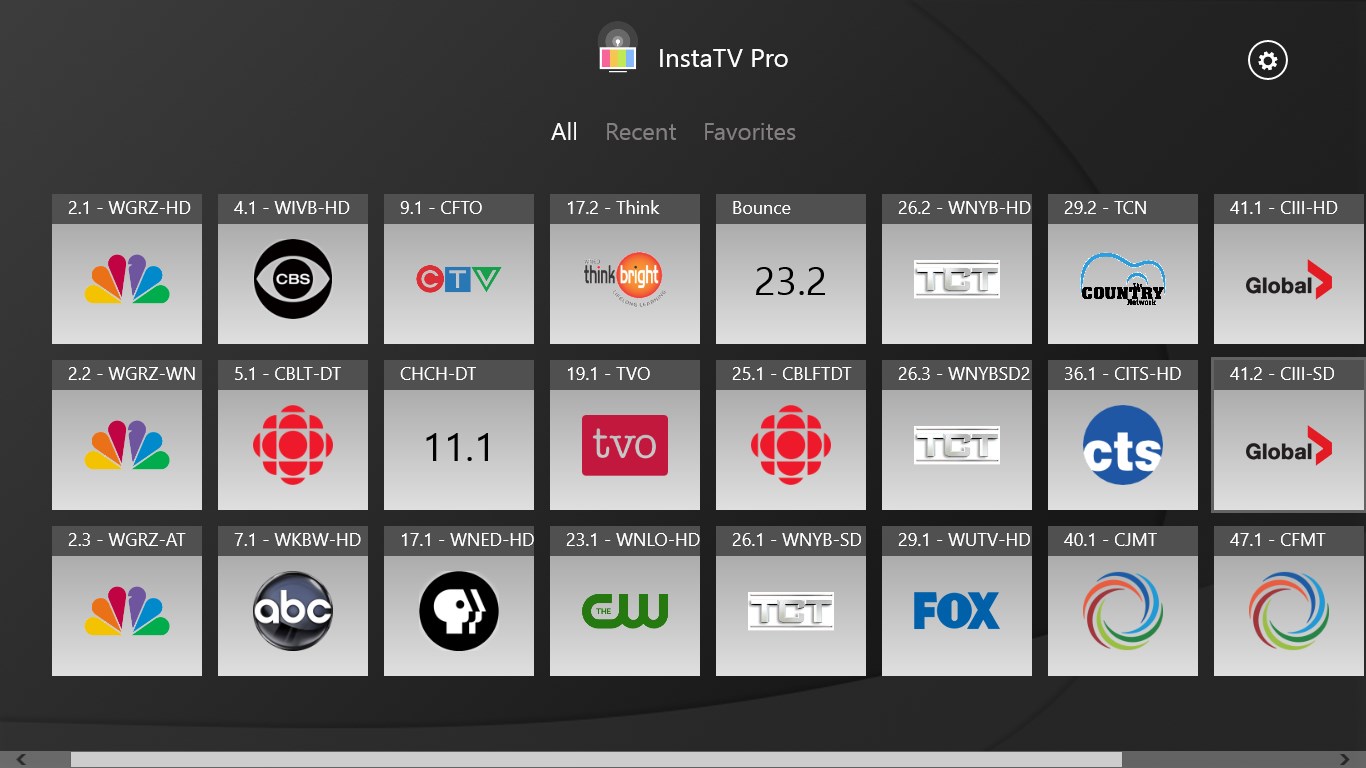Open Bounce channel 23.2 tile
Viewport: 1366px width, 768px height.
click(791, 269)
